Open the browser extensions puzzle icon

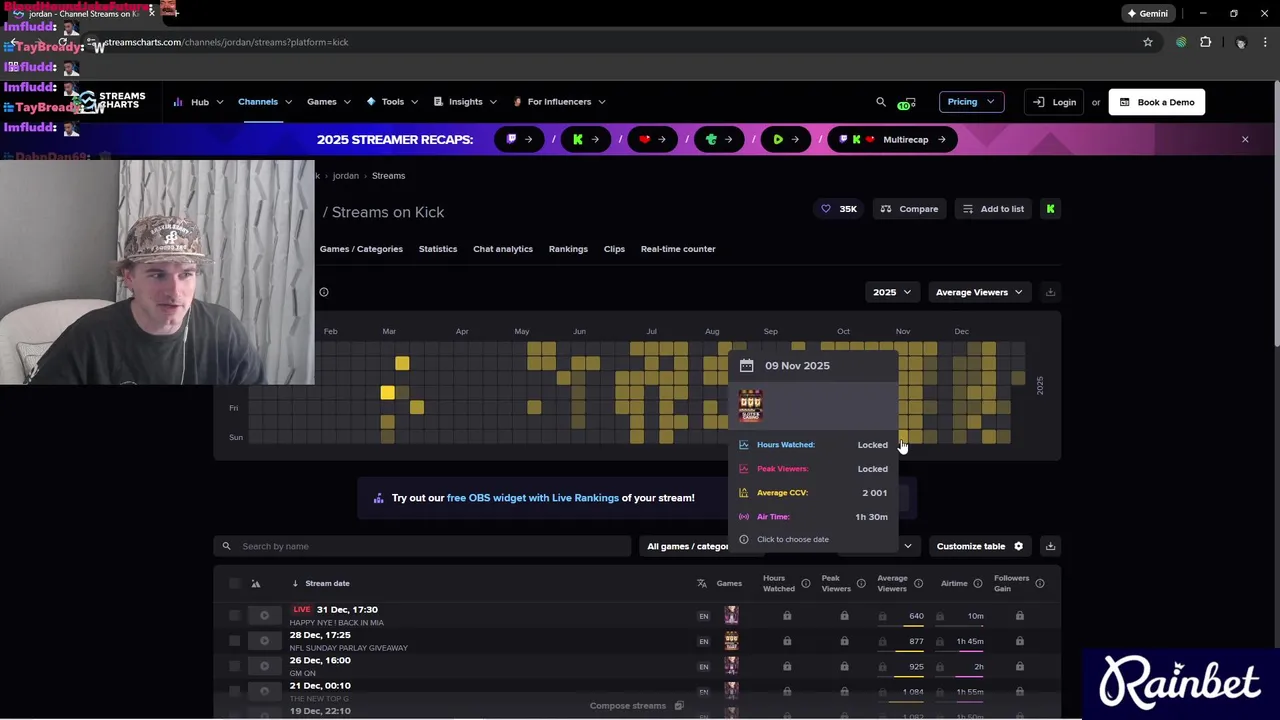click(x=1206, y=42)
